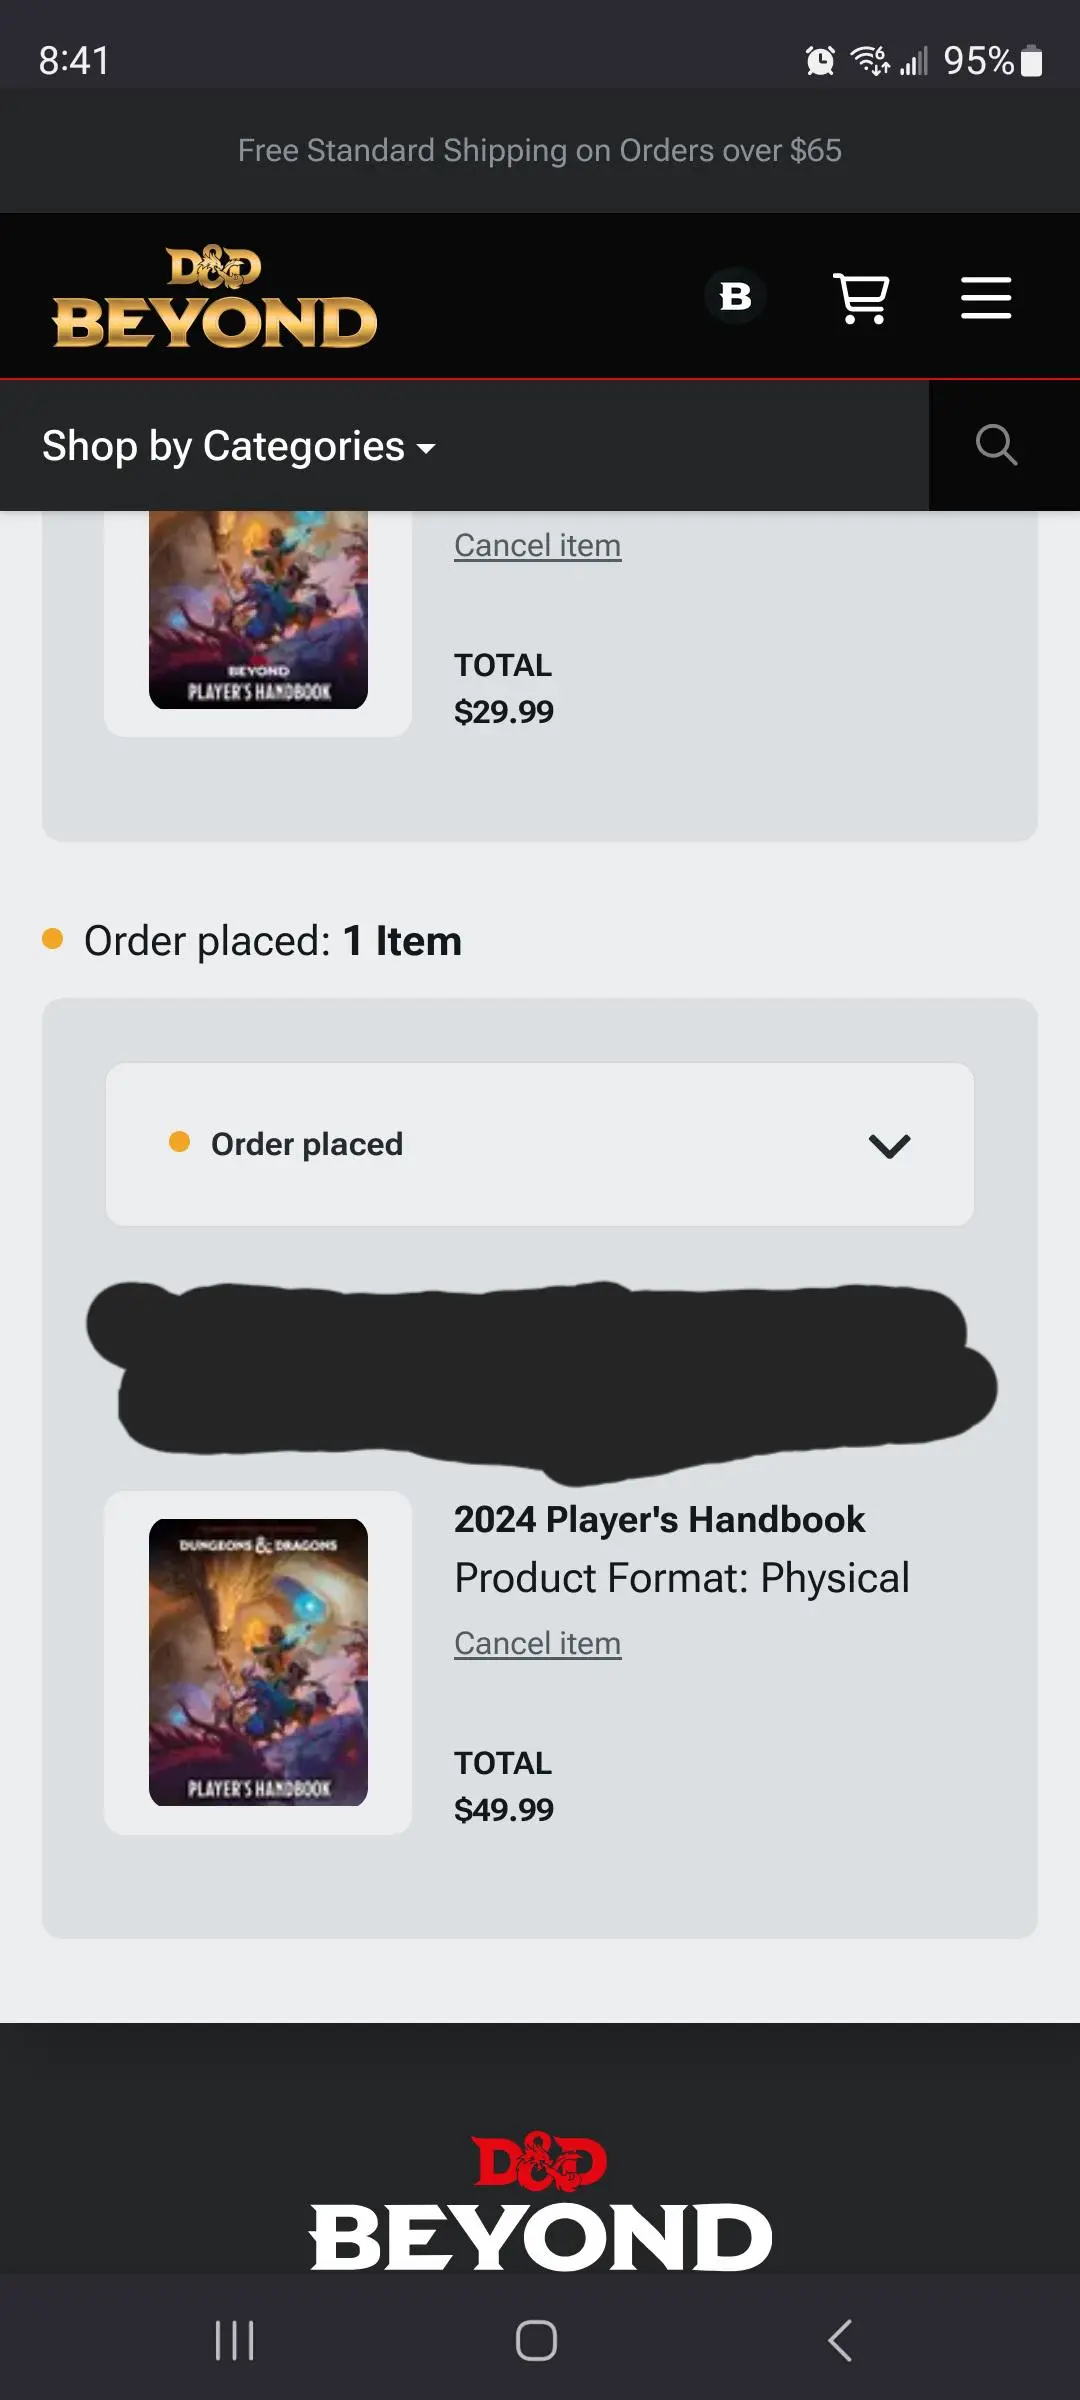The height and width of the screenshot is (2400, 1080).
Task: Click the Order placed status indicator dot
Action: coord(181,1144)
